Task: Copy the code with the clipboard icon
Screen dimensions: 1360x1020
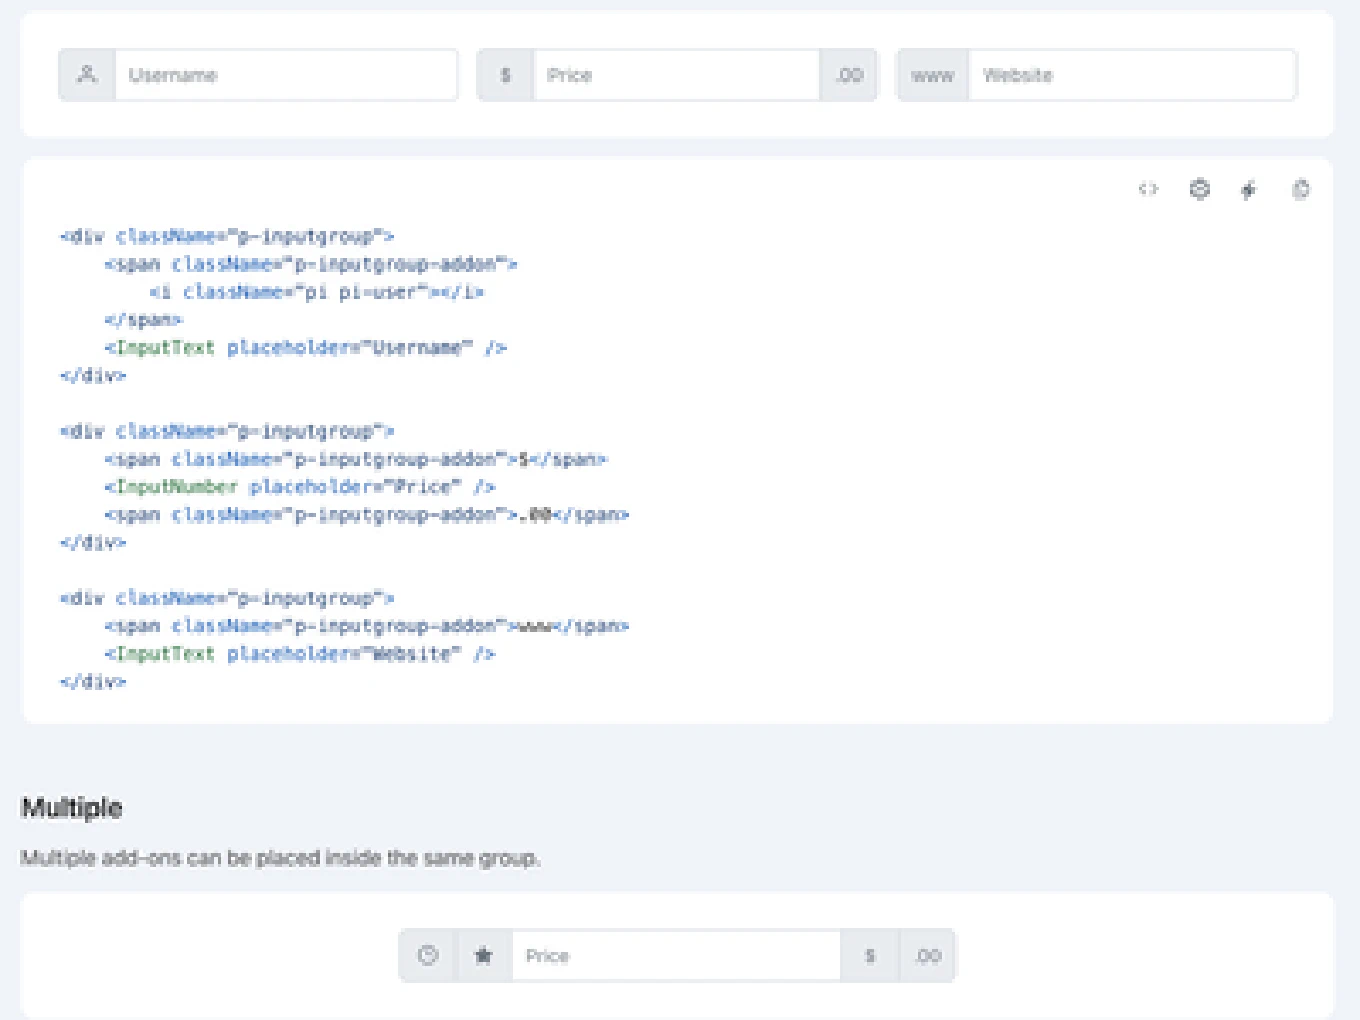Action: (1300, 189)
